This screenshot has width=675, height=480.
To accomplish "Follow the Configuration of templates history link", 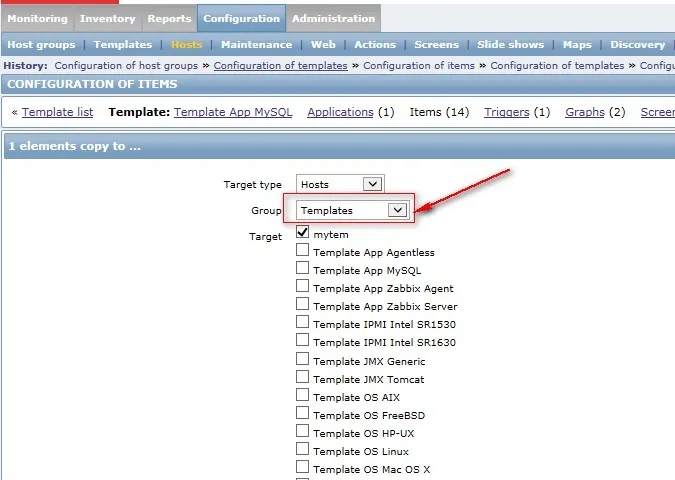I will point(281,65).
